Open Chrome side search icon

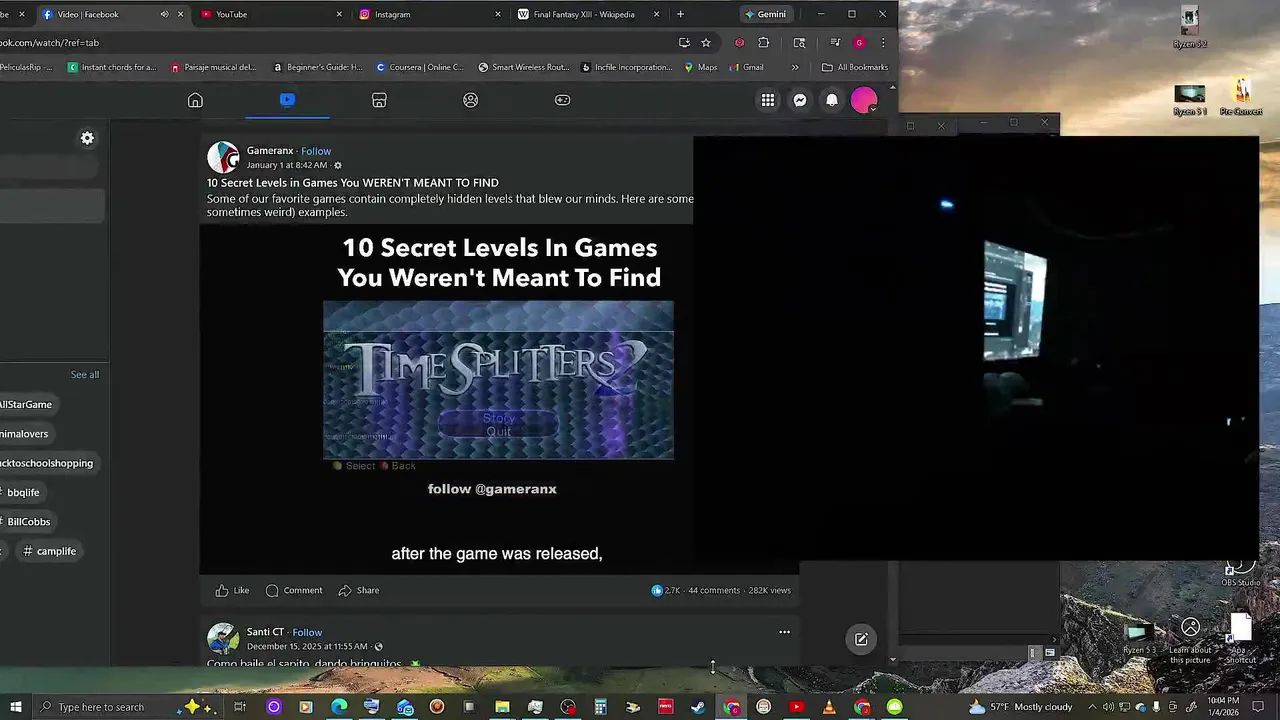tap(799, 43)
